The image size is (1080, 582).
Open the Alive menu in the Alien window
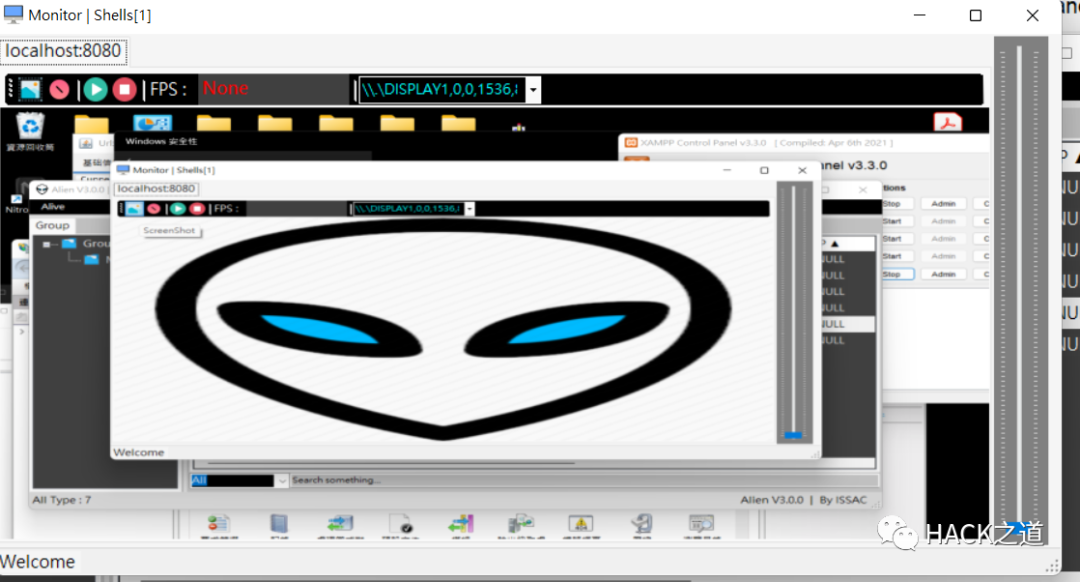(53, 207)
